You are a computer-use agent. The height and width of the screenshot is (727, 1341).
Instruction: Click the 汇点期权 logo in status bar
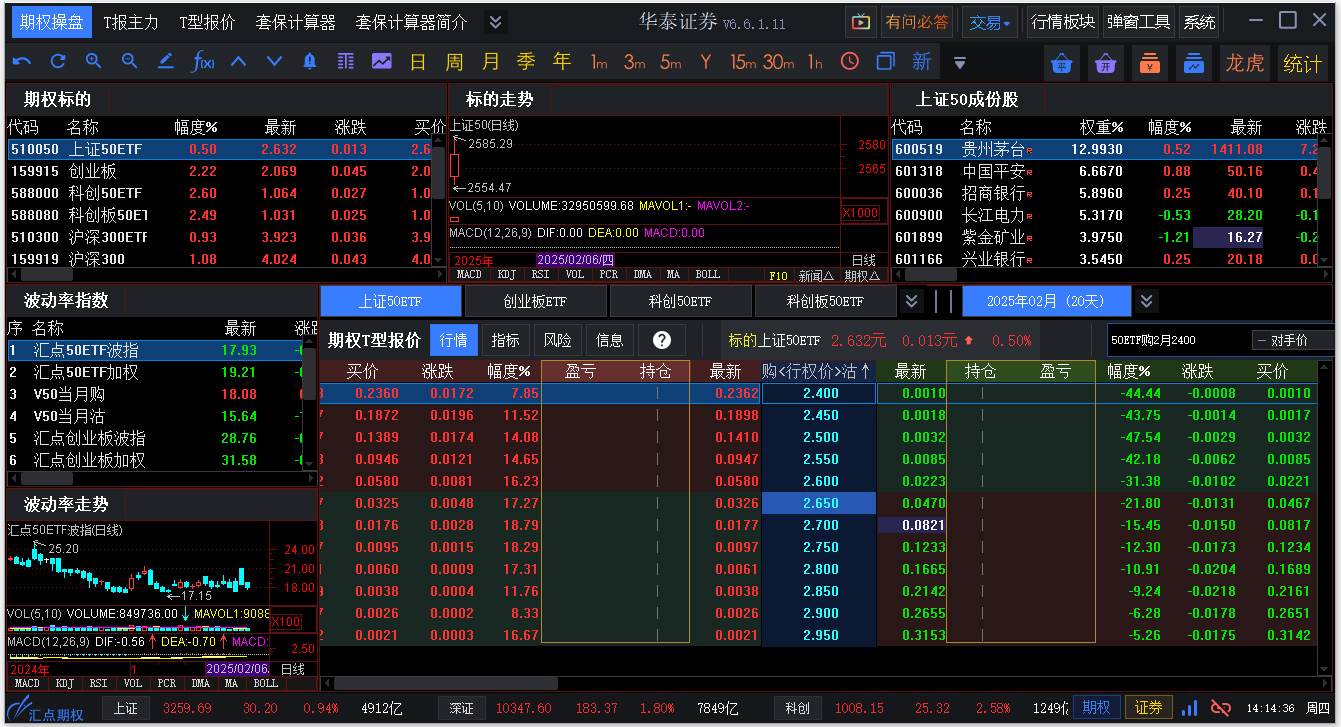click(x=48, y=708)
